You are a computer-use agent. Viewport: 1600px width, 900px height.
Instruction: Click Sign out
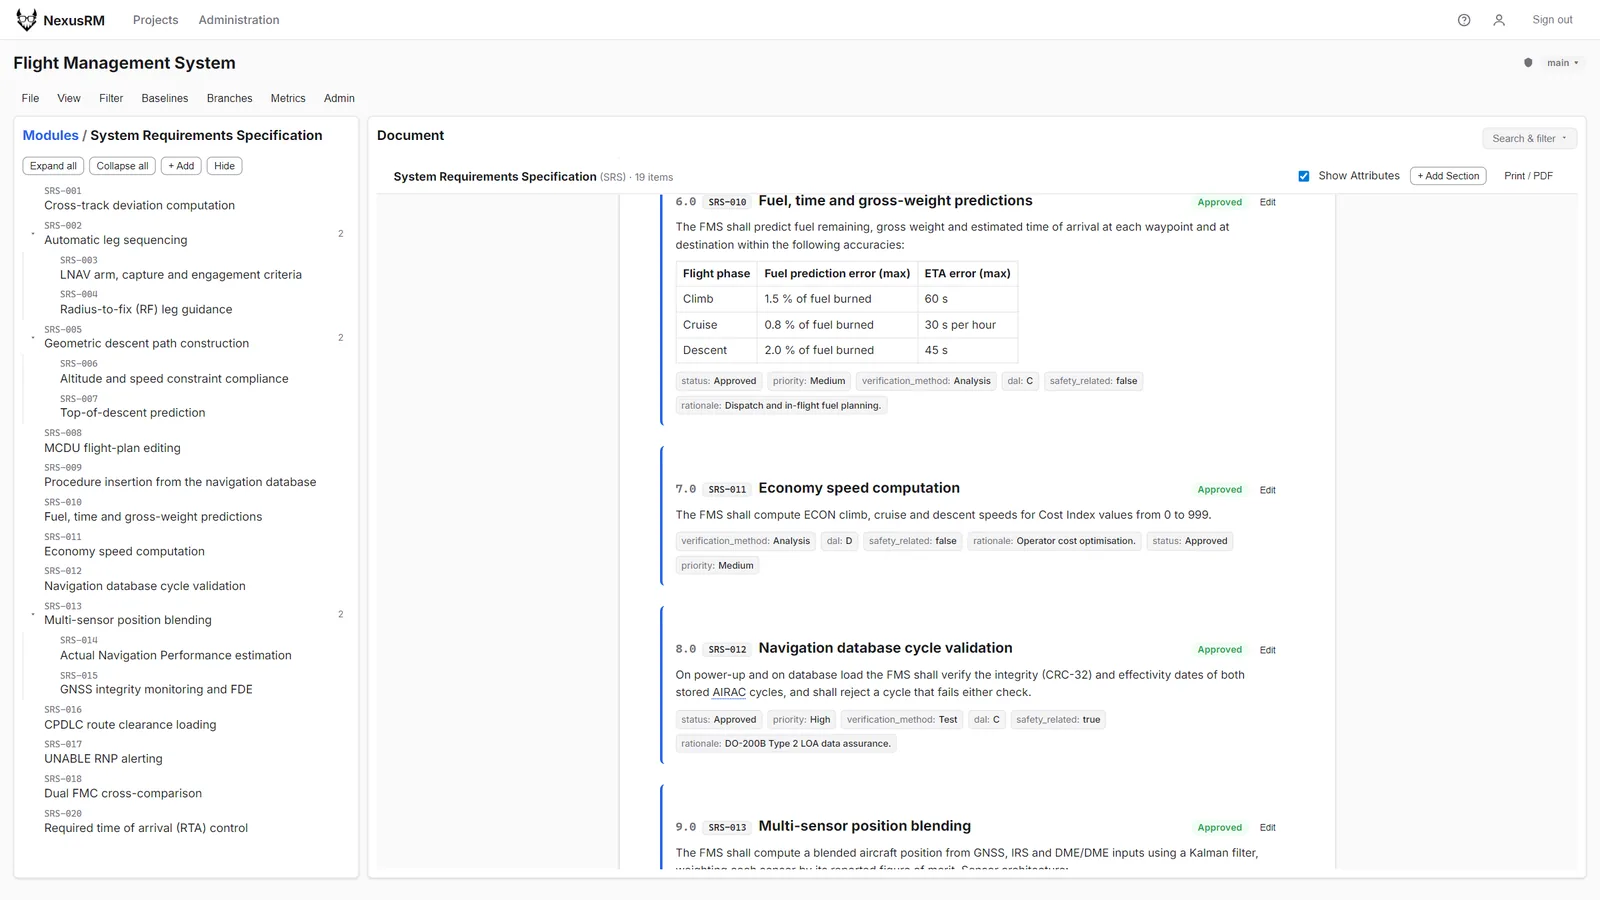1552,20
